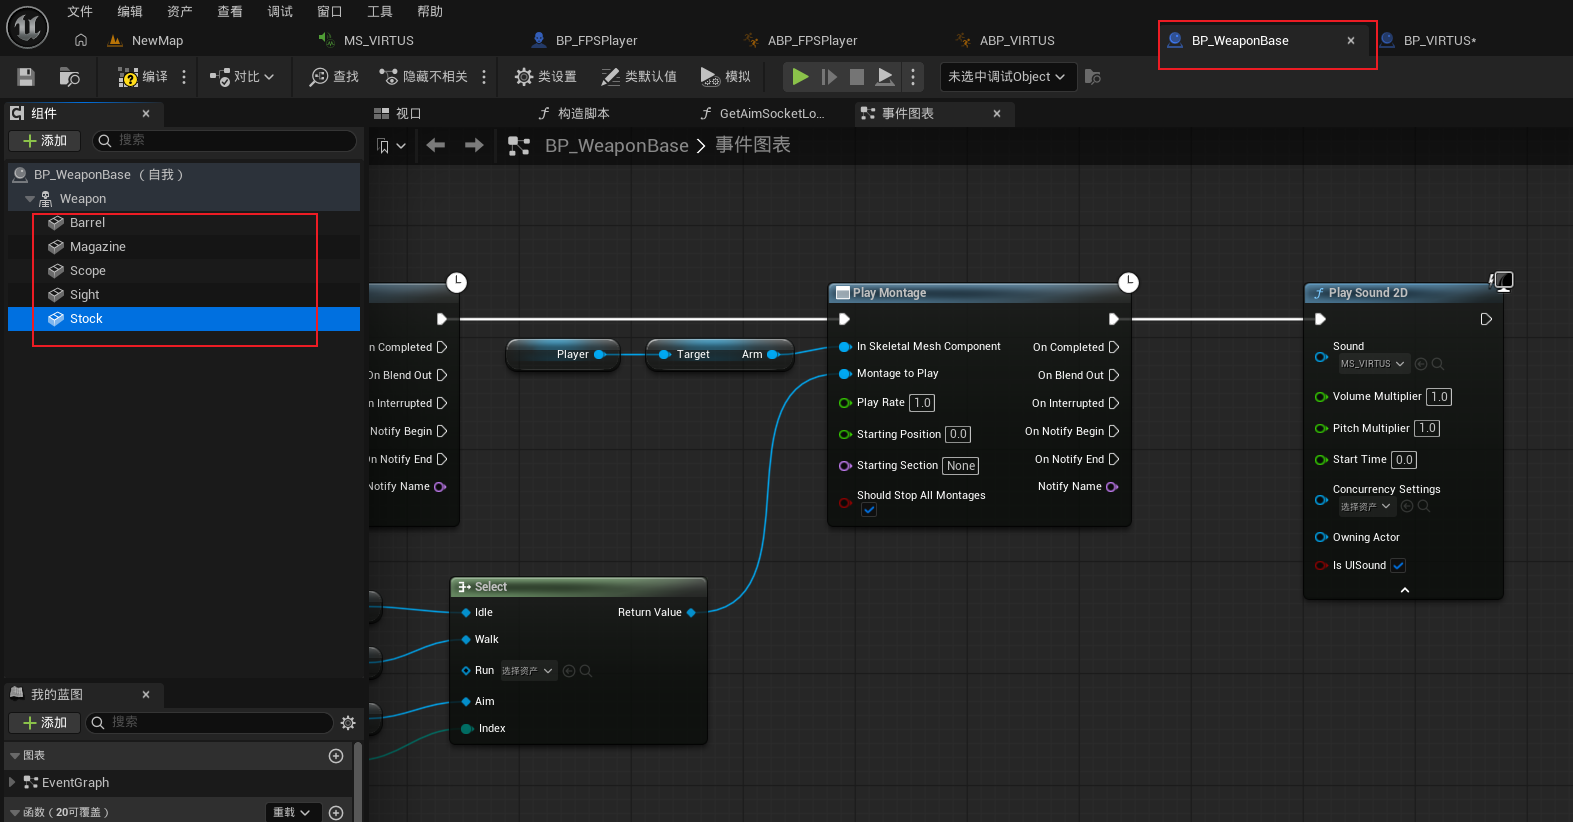The image size is (1573, 822).
Task: Open the 重载 override dropdown
Action: pos(294,813)
